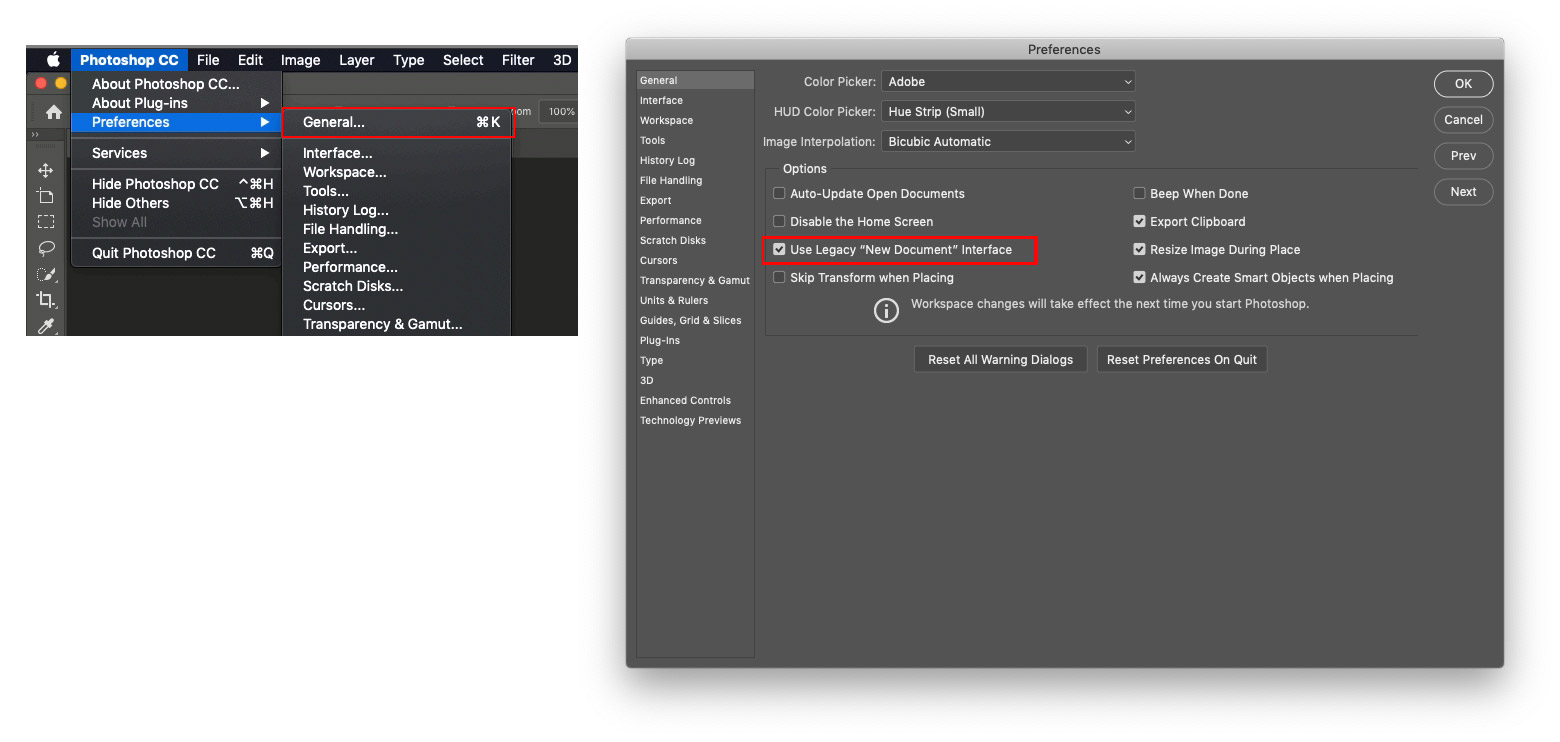Click Quit Photoshop CC menu item
This screenshot has height=742, width=1560.
click(x=176, y=253)
